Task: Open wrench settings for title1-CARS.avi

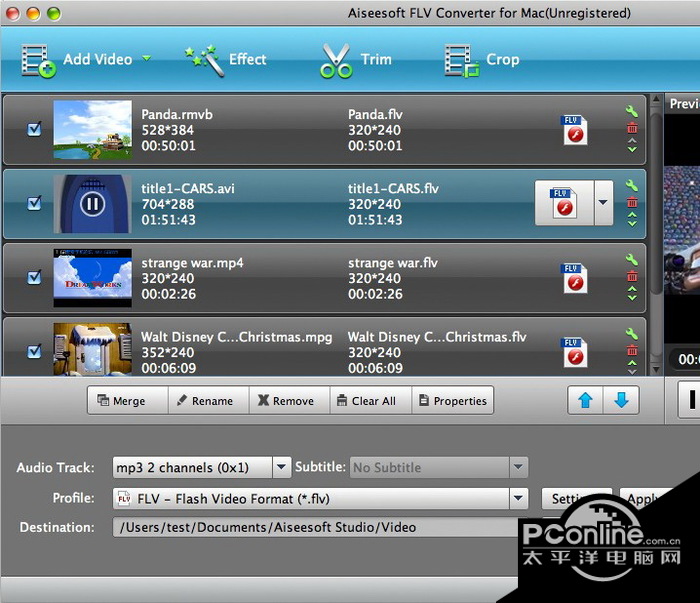Action: [x=632, y=185]
